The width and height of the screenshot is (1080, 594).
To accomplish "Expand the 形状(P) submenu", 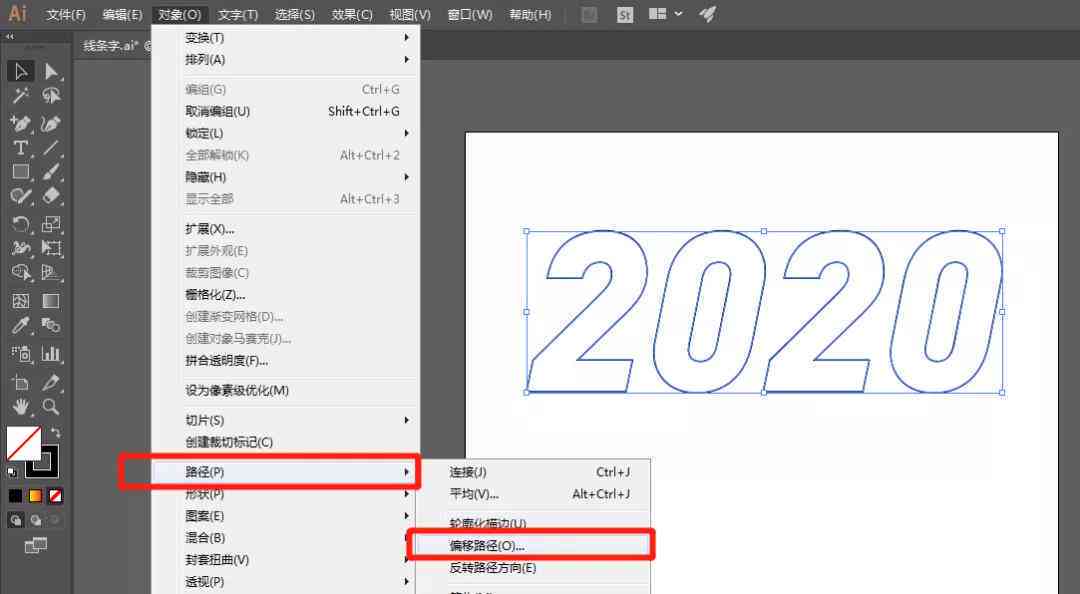I will pyautogui.click(x=286, y=494).
